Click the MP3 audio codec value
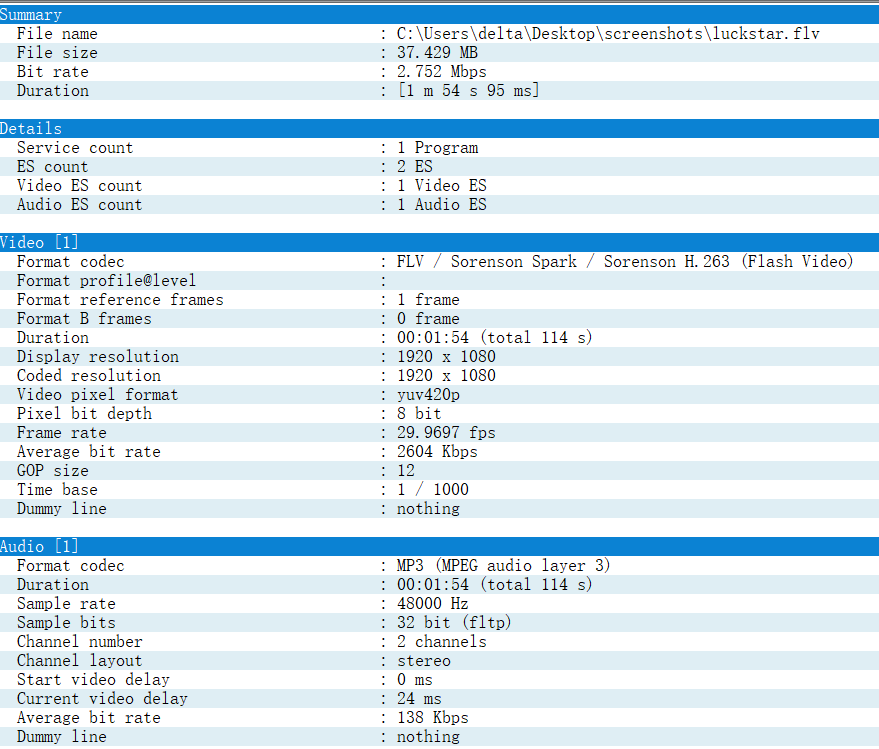Image resolution: width=879 pixels, height=749 pixels. tap(503, 566)
